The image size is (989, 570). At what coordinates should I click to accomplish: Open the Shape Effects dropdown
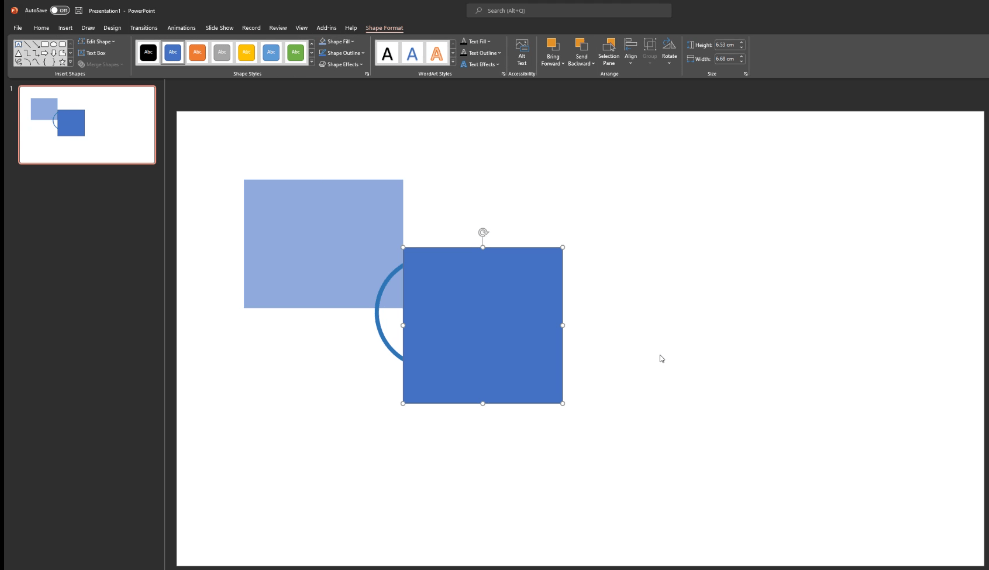(341, 64)
